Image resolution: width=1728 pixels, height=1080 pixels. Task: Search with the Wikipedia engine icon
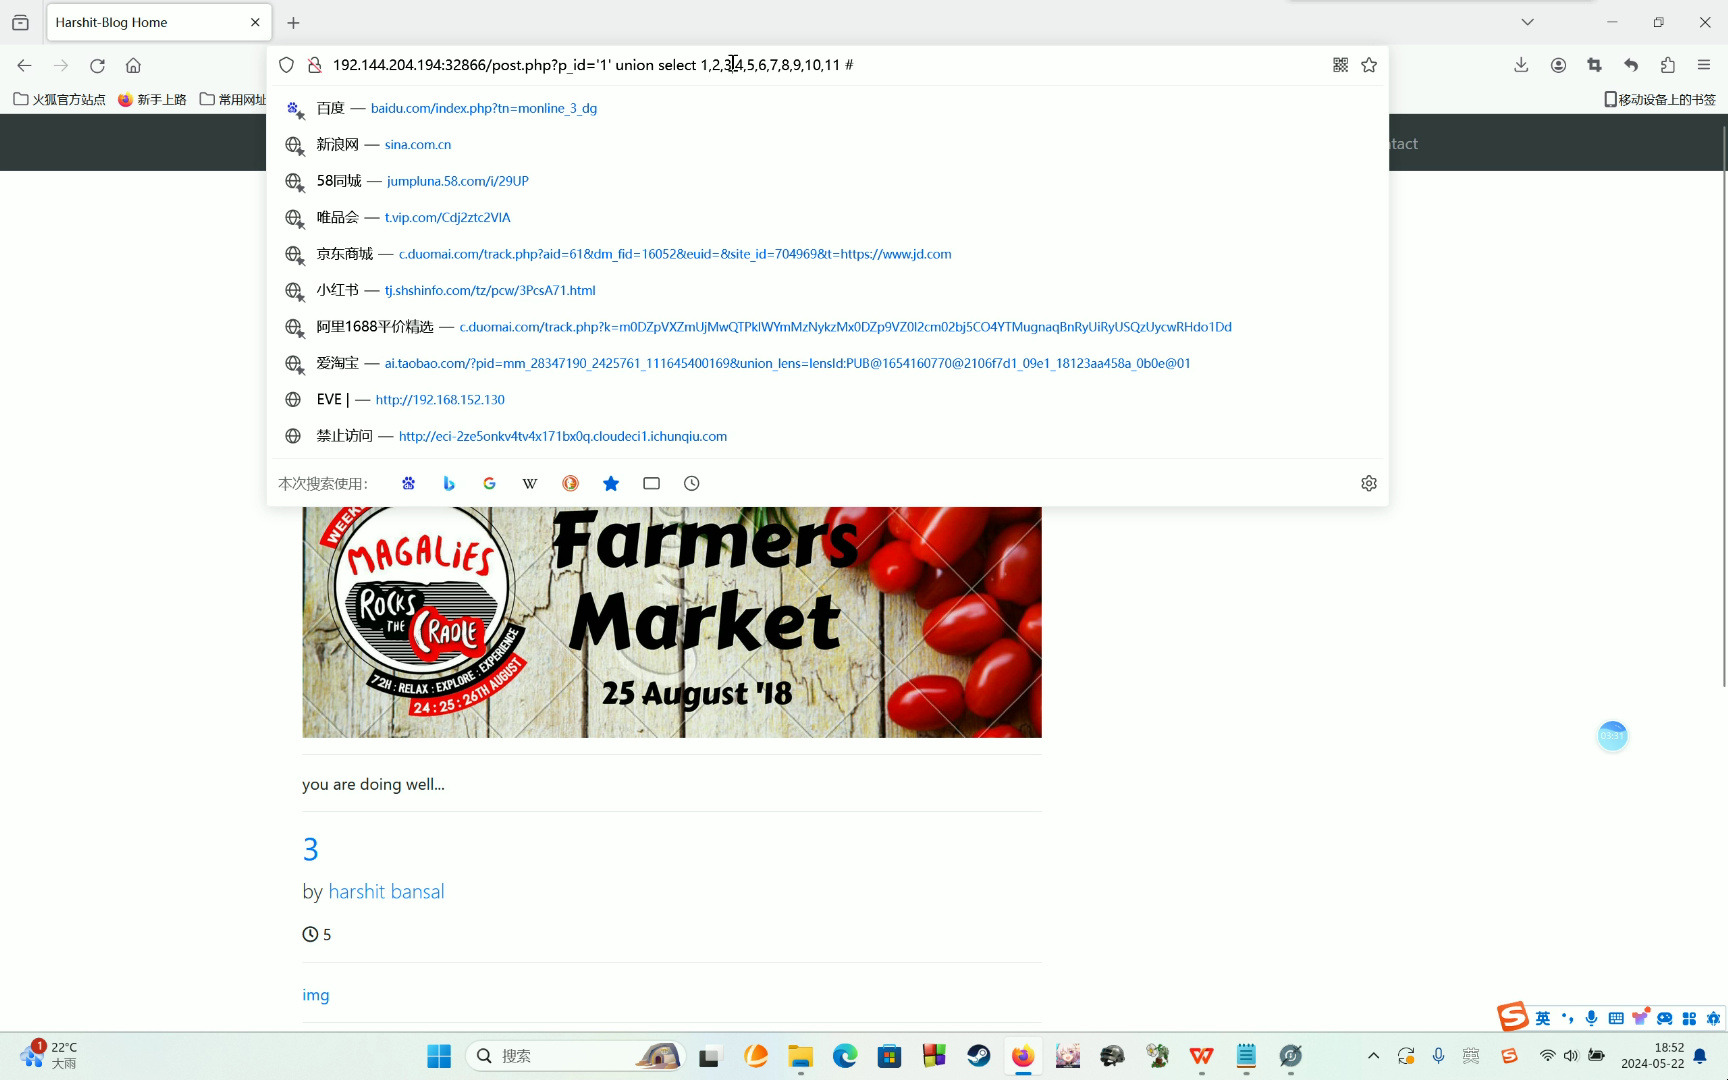529,483
